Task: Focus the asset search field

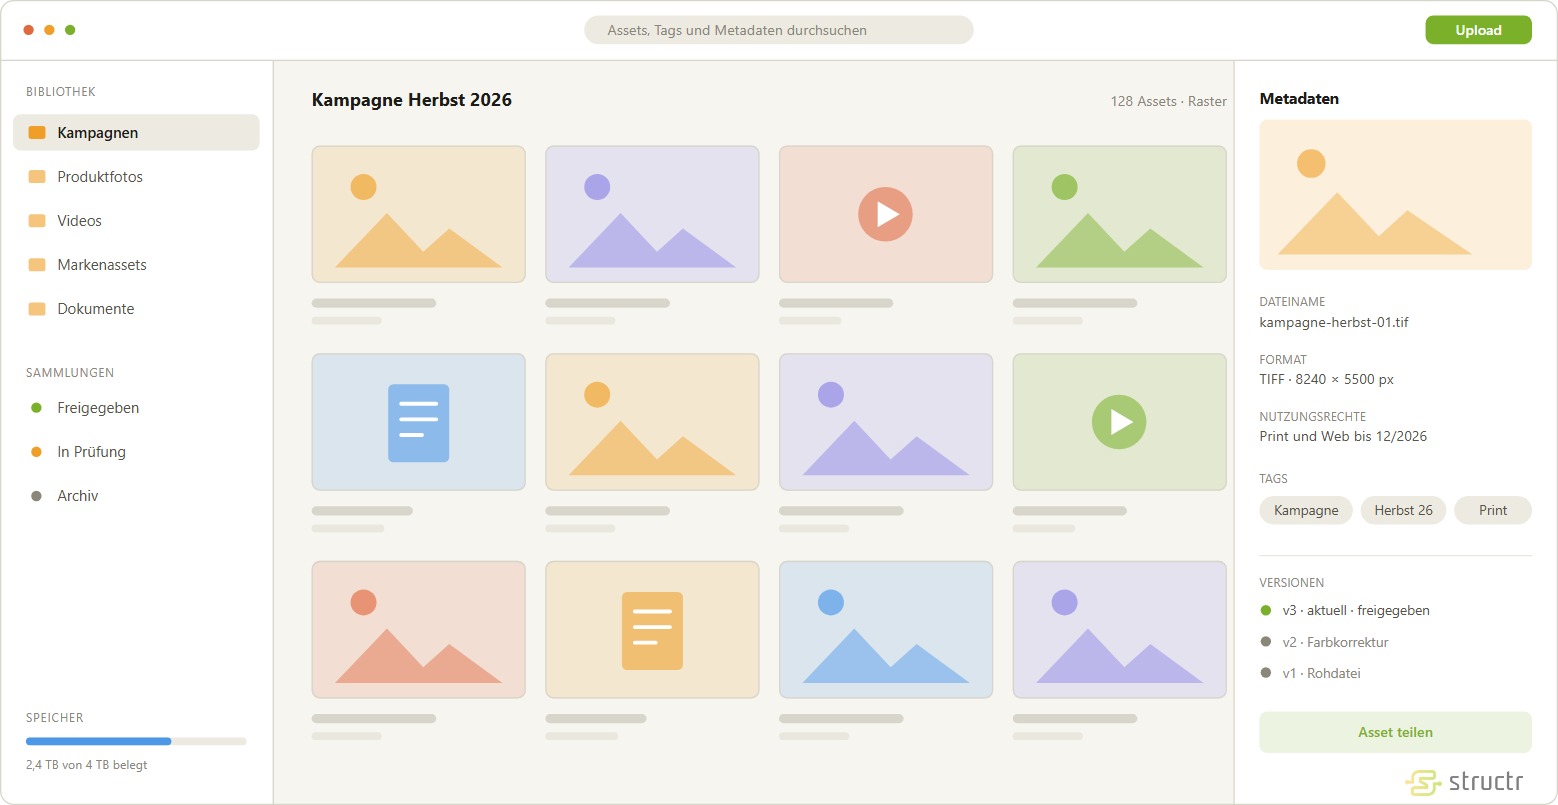Action: tap(779, 30)
